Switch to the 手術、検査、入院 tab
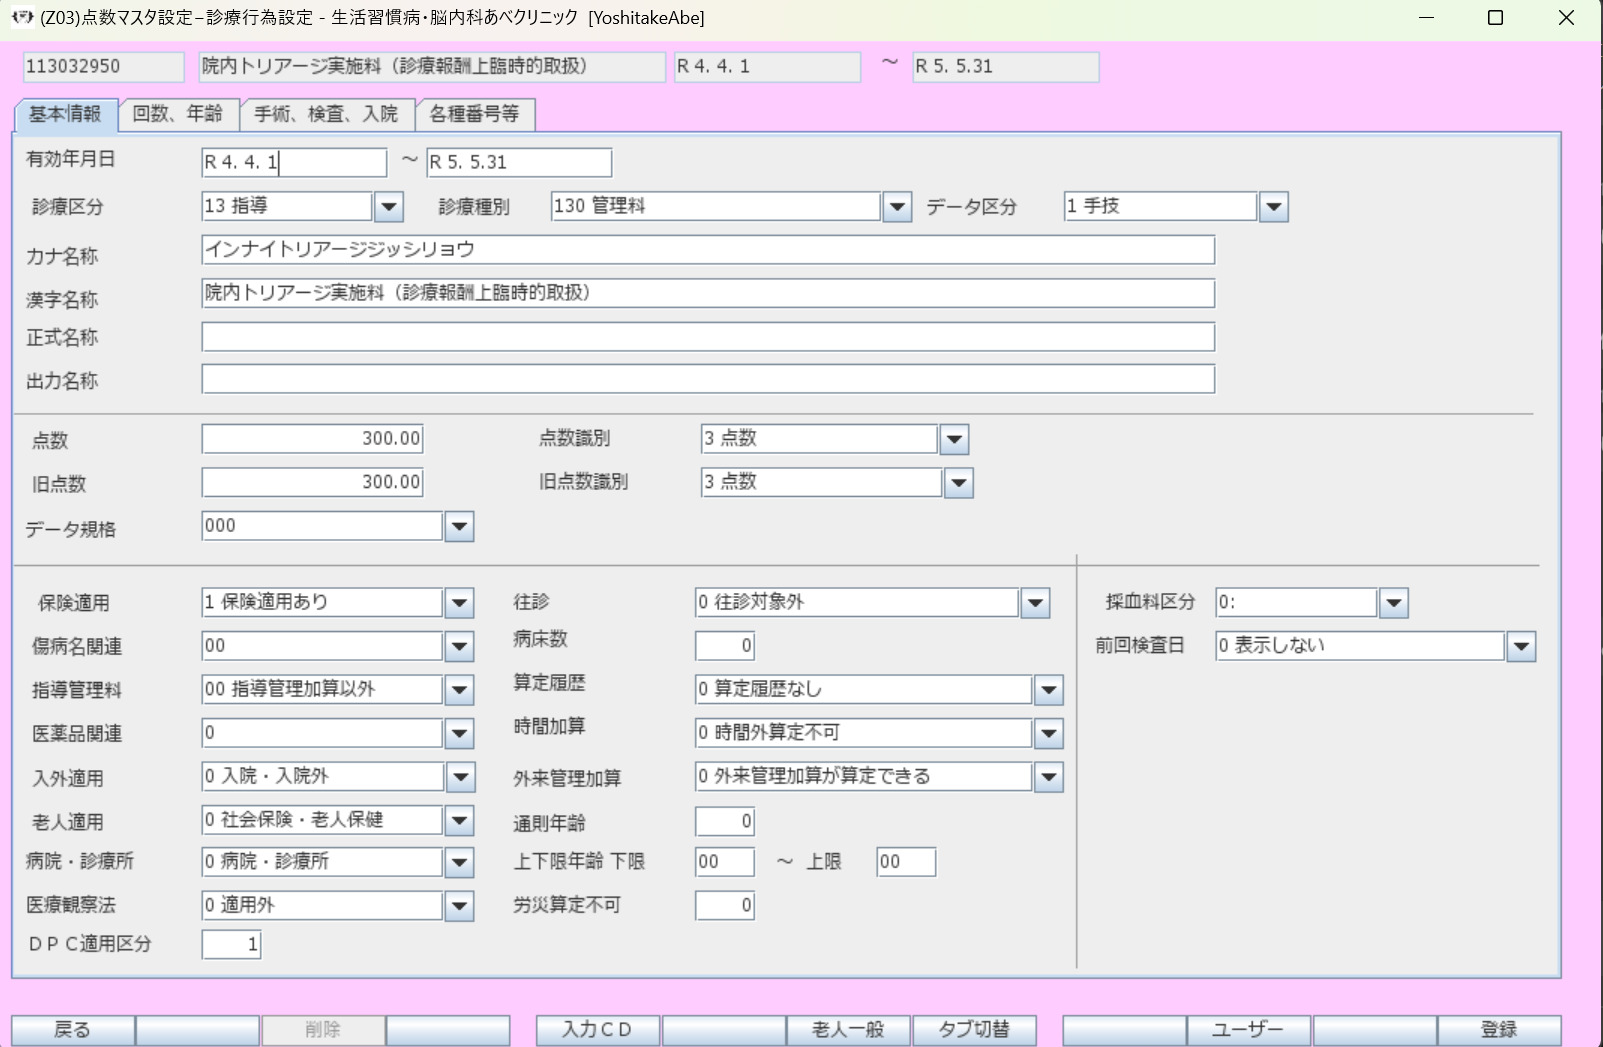This screenshot has width=1603, height=1047. (326, 114)
